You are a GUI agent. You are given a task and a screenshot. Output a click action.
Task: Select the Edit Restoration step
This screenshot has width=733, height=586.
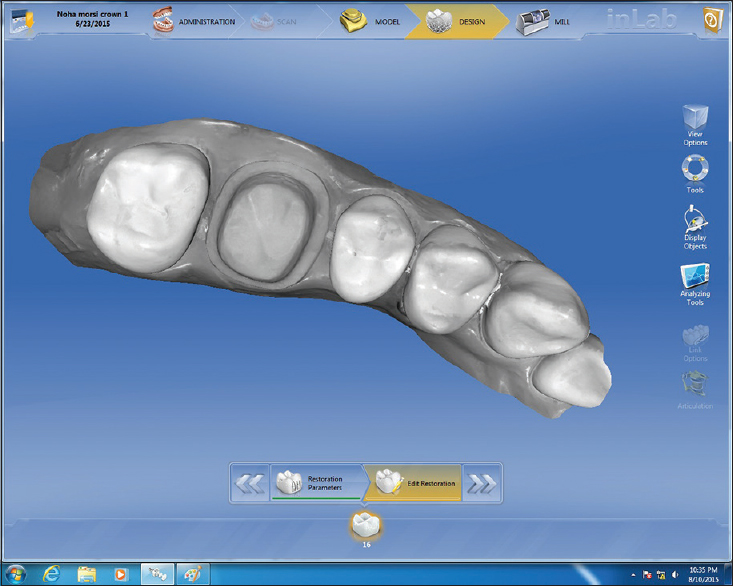tap(416, 483)
